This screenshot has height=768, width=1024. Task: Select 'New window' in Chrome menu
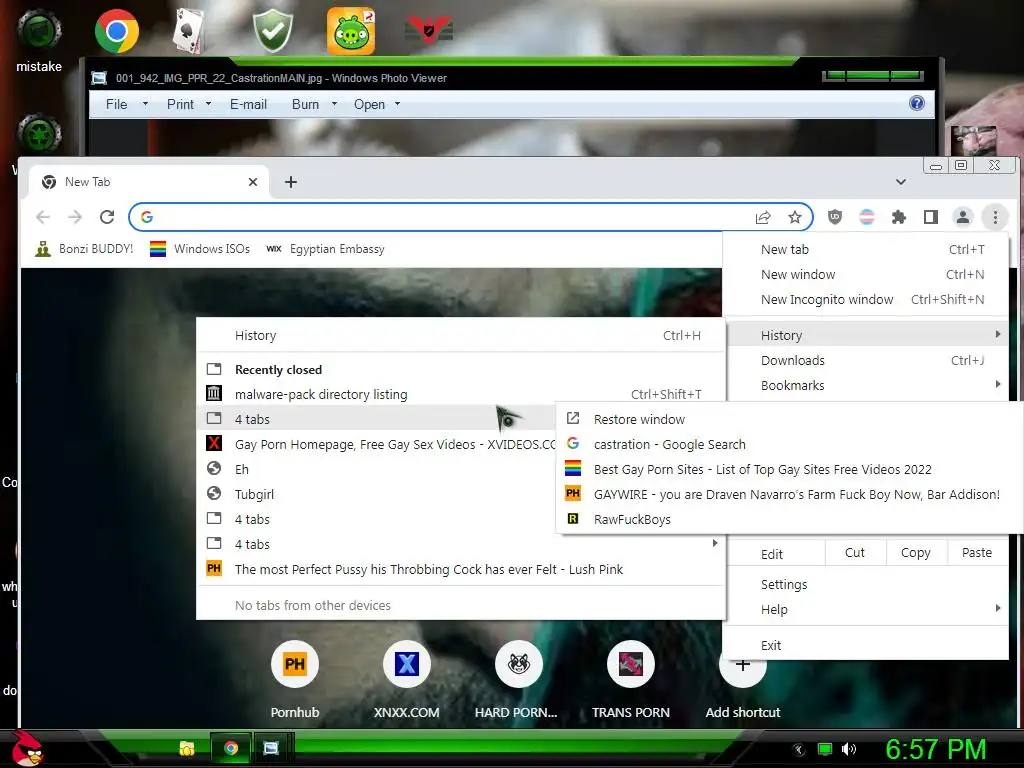point(866,274)
